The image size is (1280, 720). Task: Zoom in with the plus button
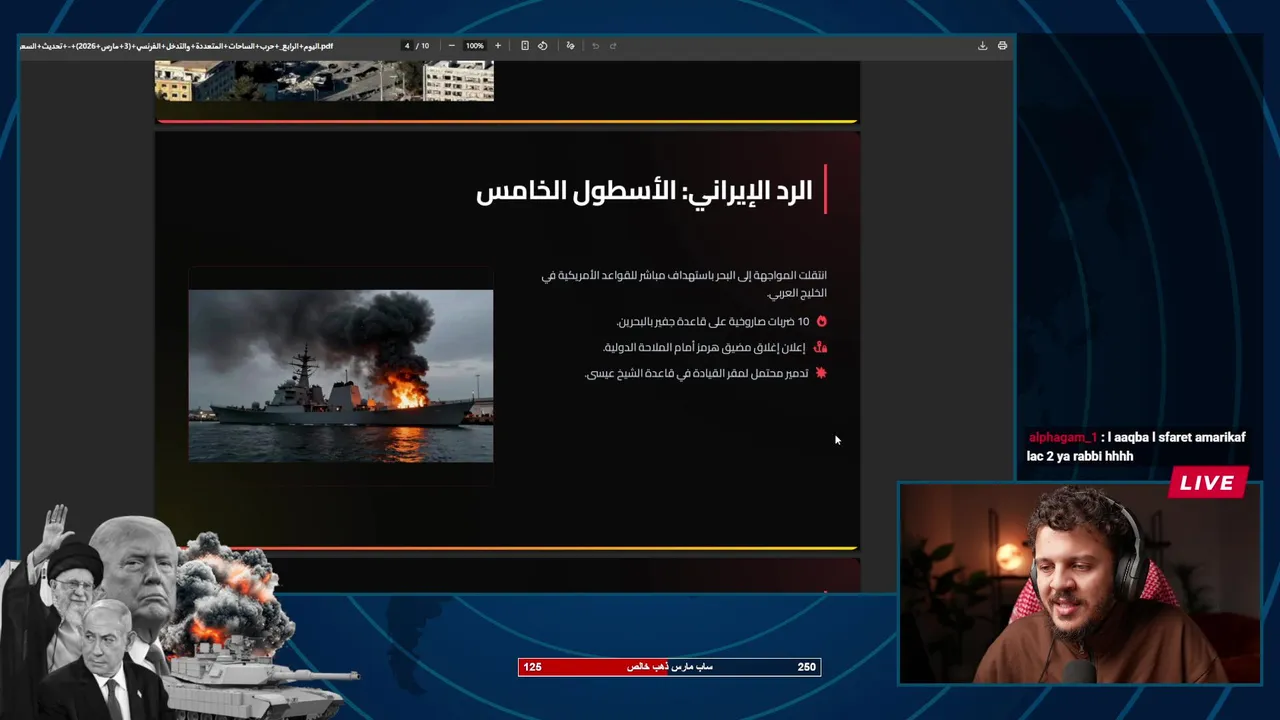click(498, 46)
